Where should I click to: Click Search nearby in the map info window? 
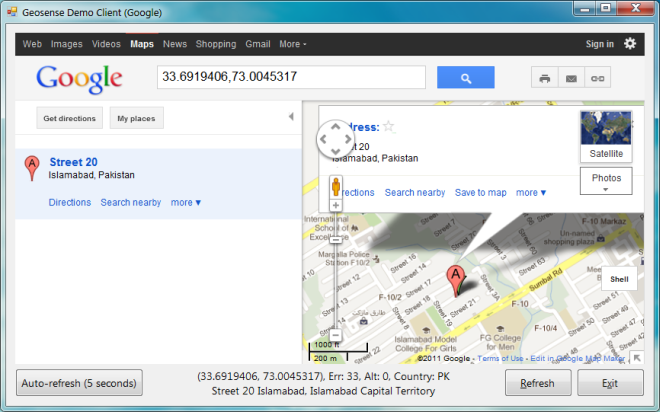click(x=415, y=192)
